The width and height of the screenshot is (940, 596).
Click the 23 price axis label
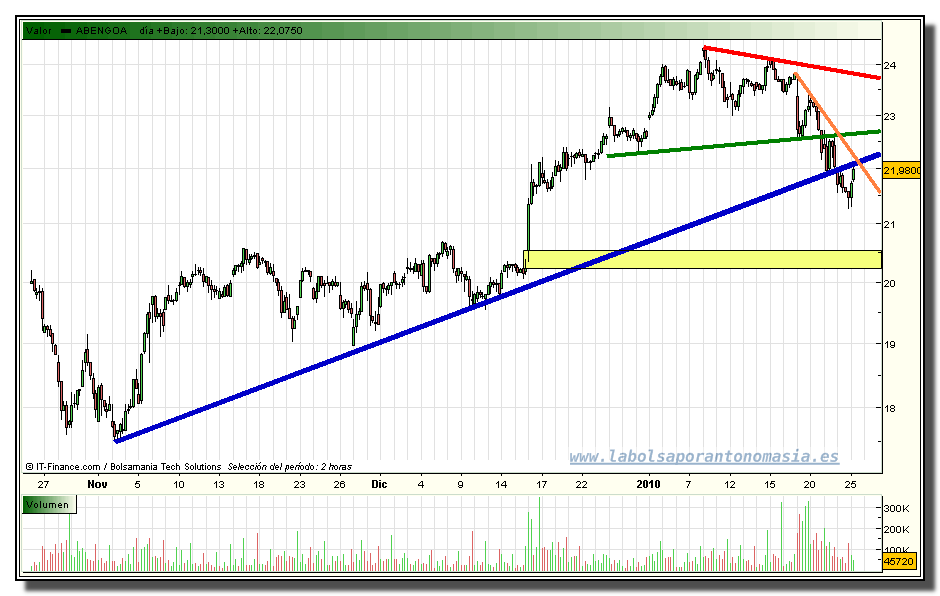coord(890,116)
